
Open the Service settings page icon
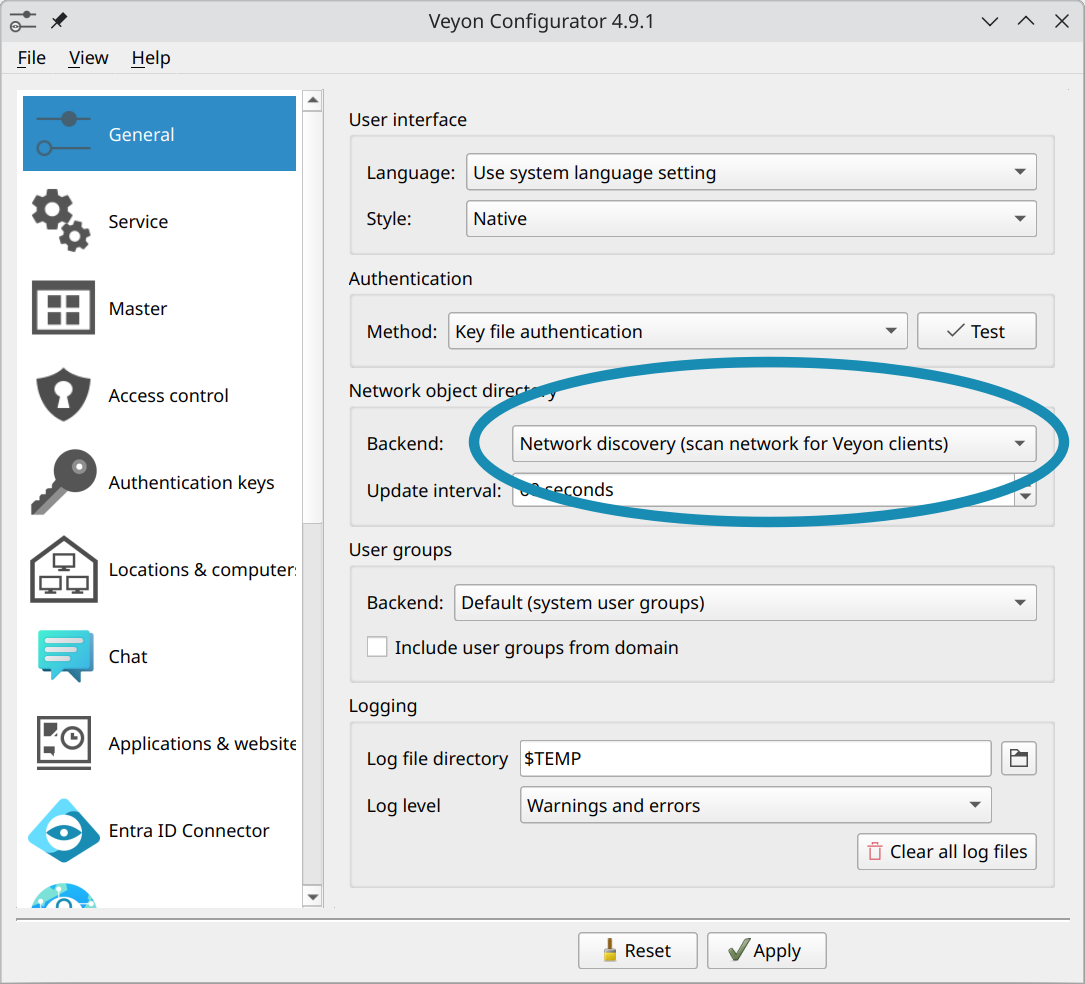coord(62,222)
